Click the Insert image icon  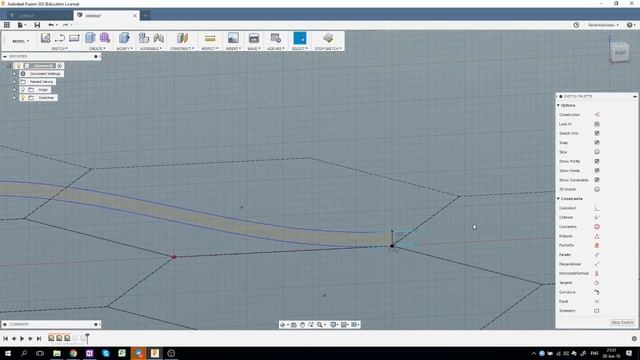[x=233, y=38]
